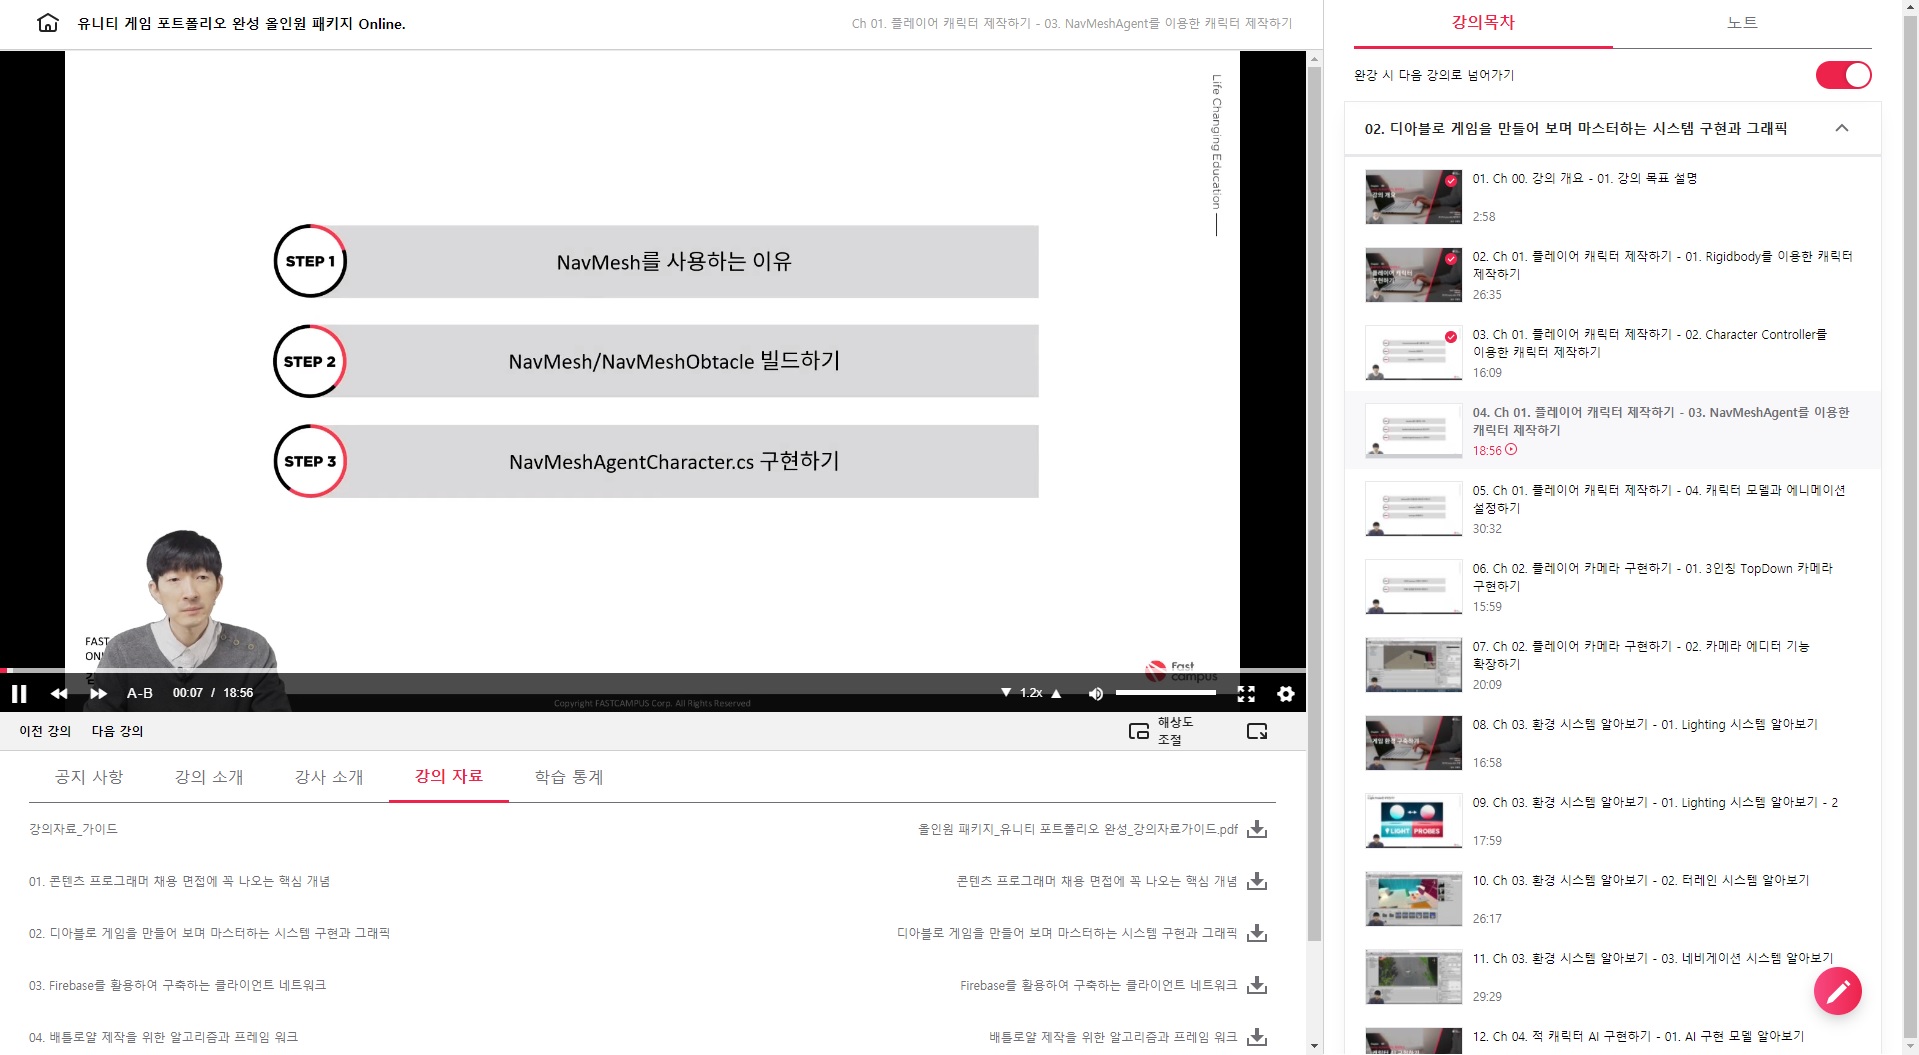Image resolution: width=1919 pixels, height=1055 pixels.
Task: Click the video total time 18:56 display
Action: tap(238, 693)
